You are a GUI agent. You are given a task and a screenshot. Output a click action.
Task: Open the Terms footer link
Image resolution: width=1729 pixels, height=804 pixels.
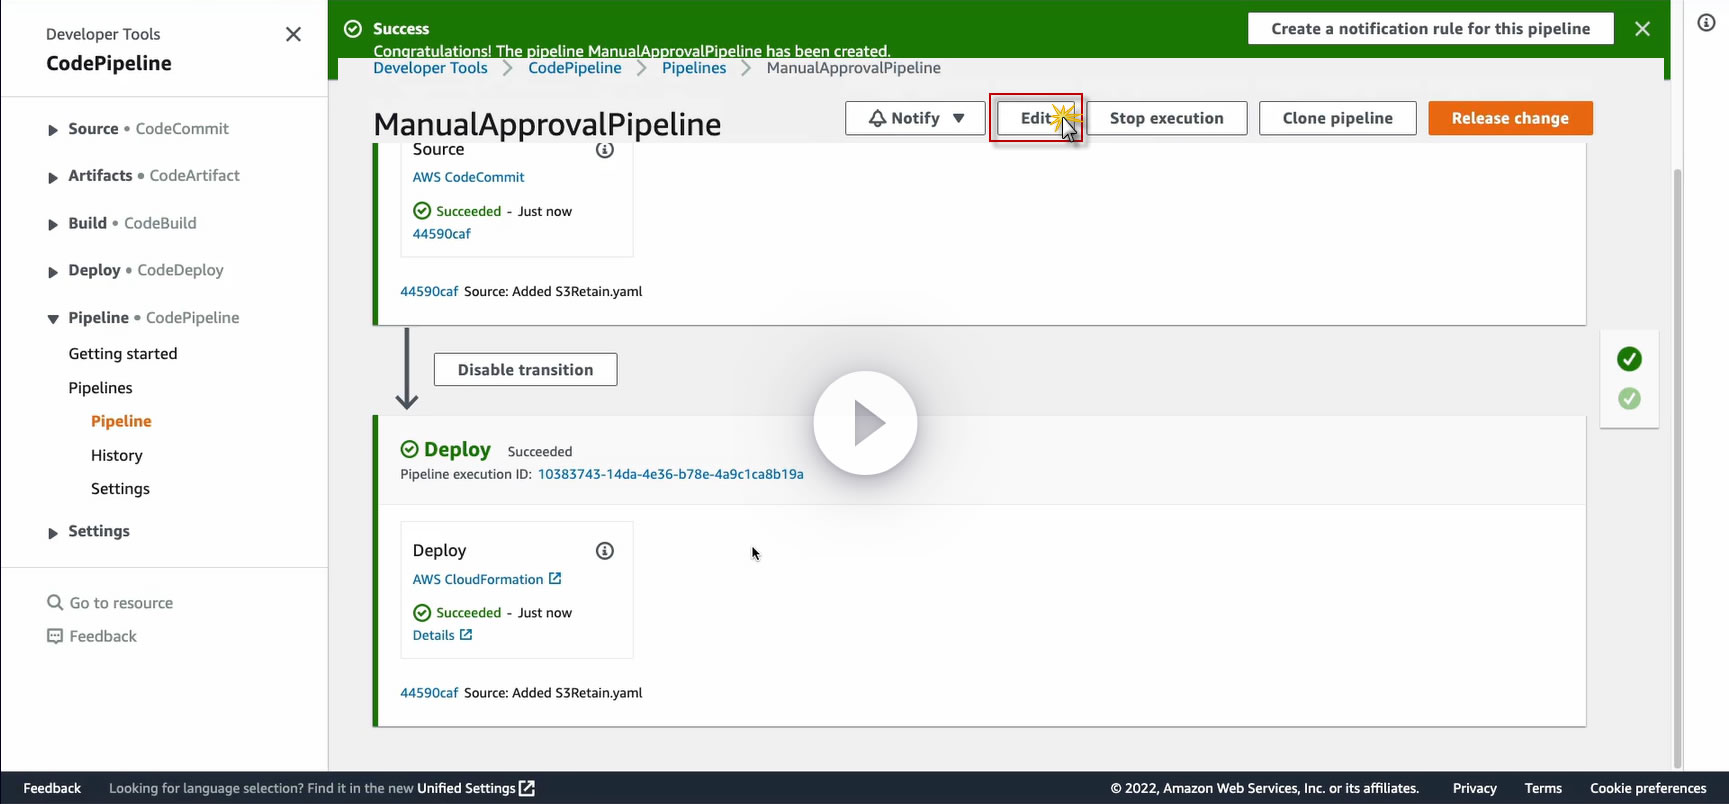1543,788
